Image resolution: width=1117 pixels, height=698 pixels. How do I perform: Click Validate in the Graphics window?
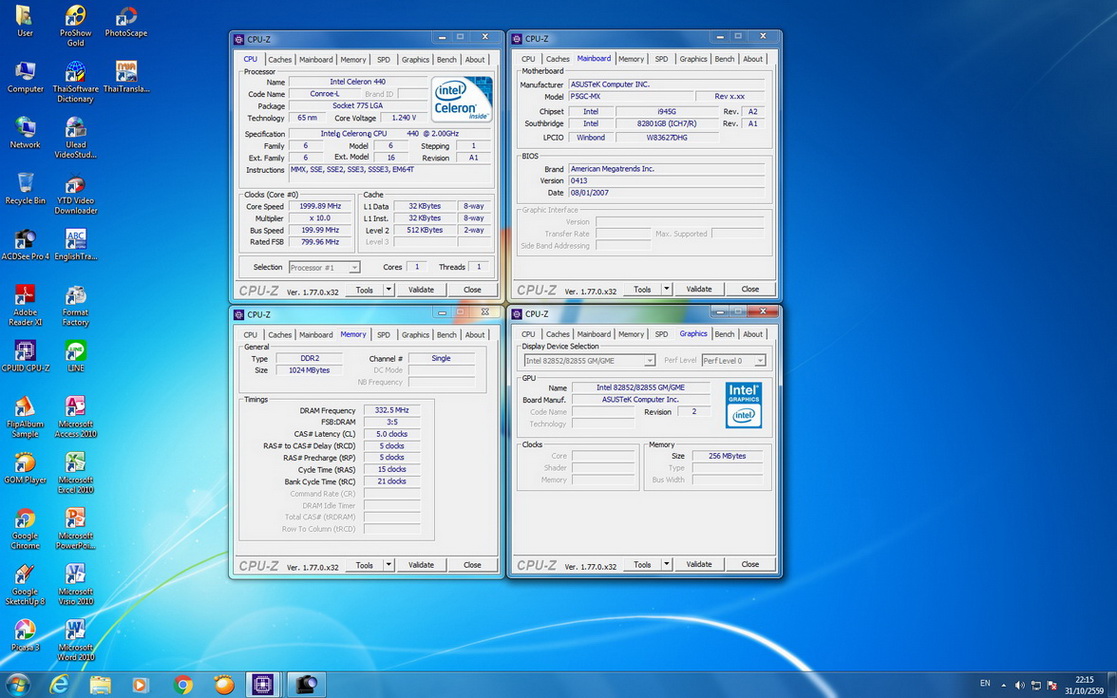tap(699, 564)
